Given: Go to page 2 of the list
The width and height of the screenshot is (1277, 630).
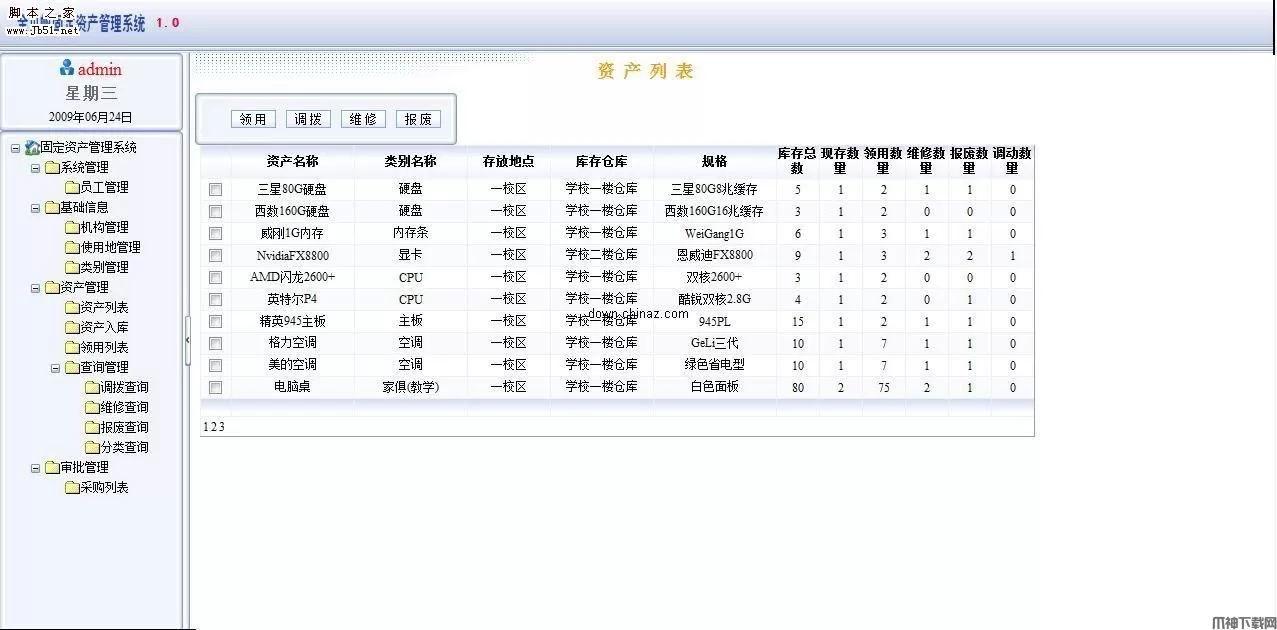Looking at the screenshot, I should click(213, 427).
